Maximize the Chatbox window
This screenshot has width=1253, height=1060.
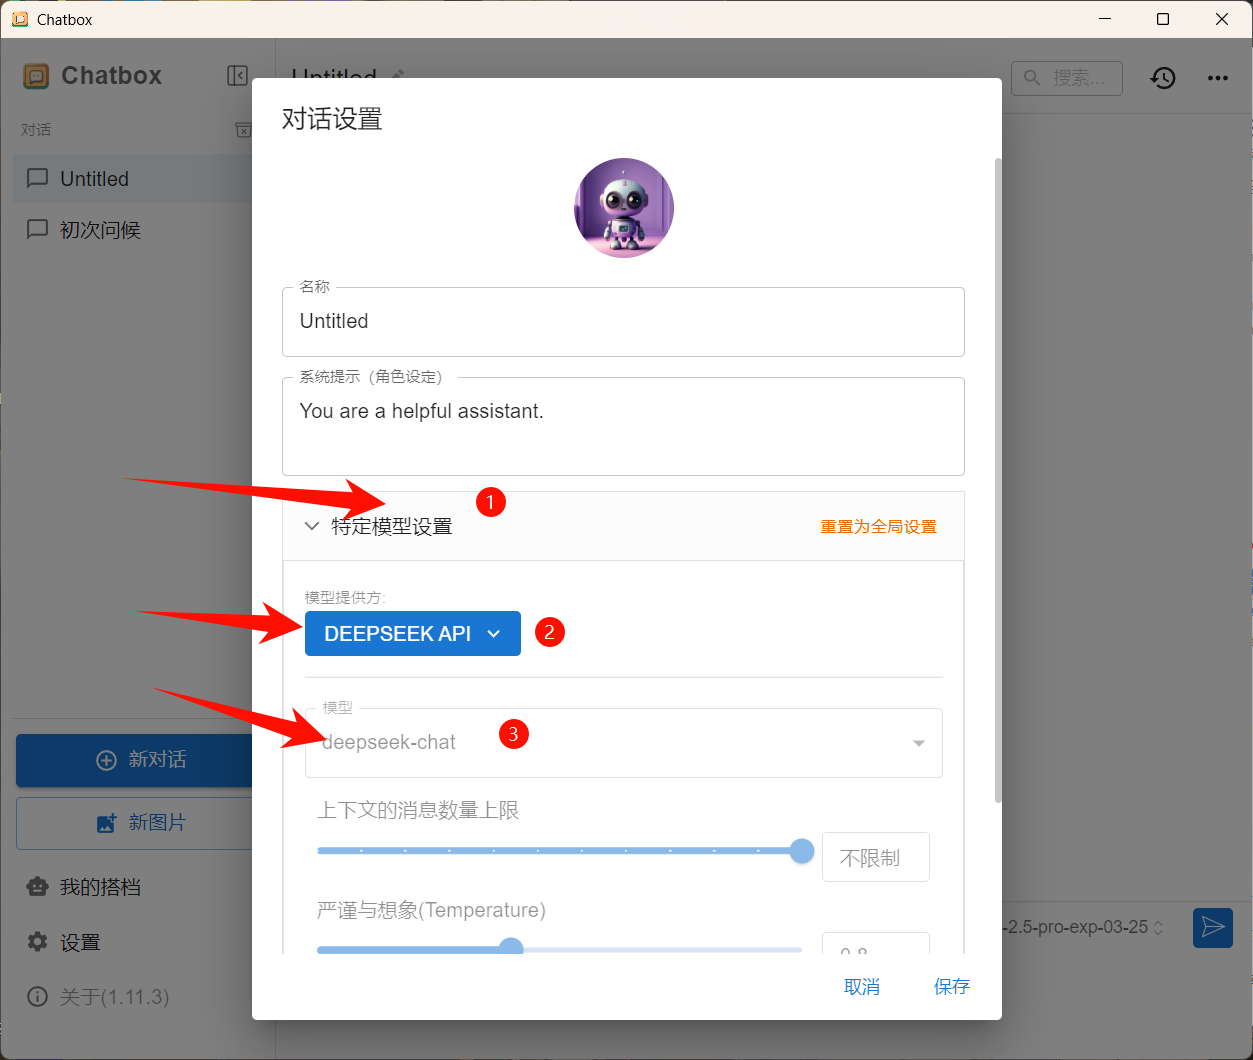coord(1163,19)
